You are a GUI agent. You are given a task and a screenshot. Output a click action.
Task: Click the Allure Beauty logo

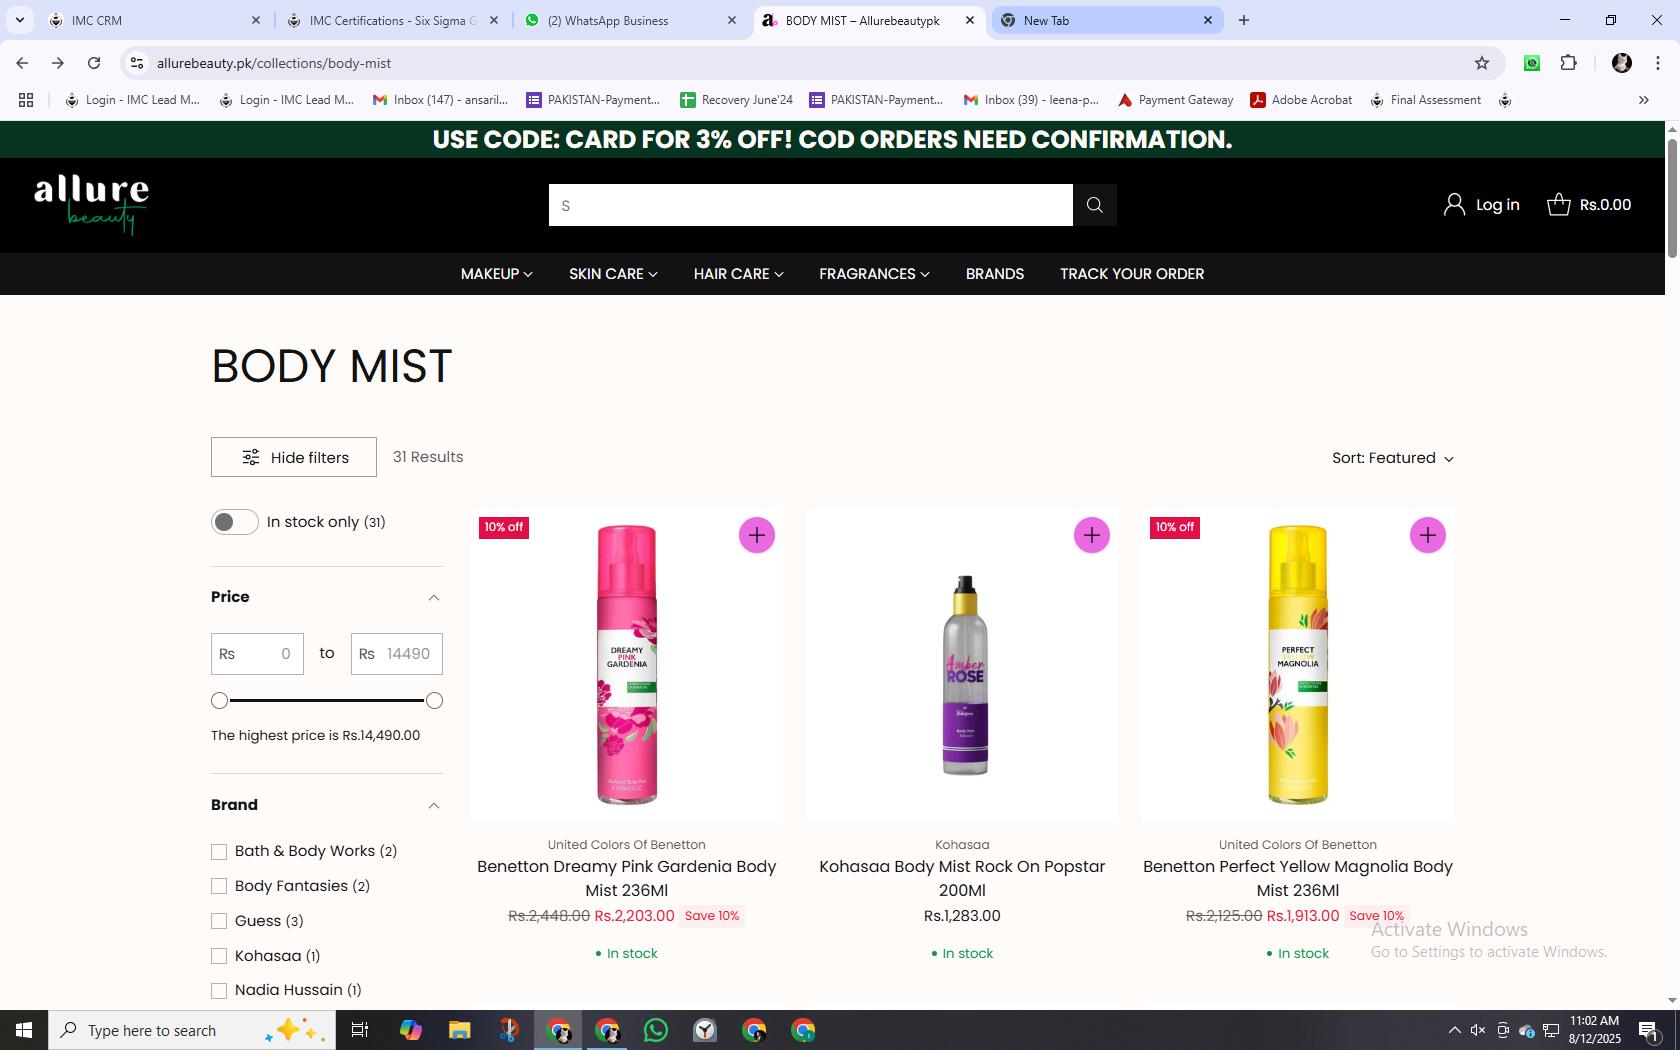coord(92,205)
